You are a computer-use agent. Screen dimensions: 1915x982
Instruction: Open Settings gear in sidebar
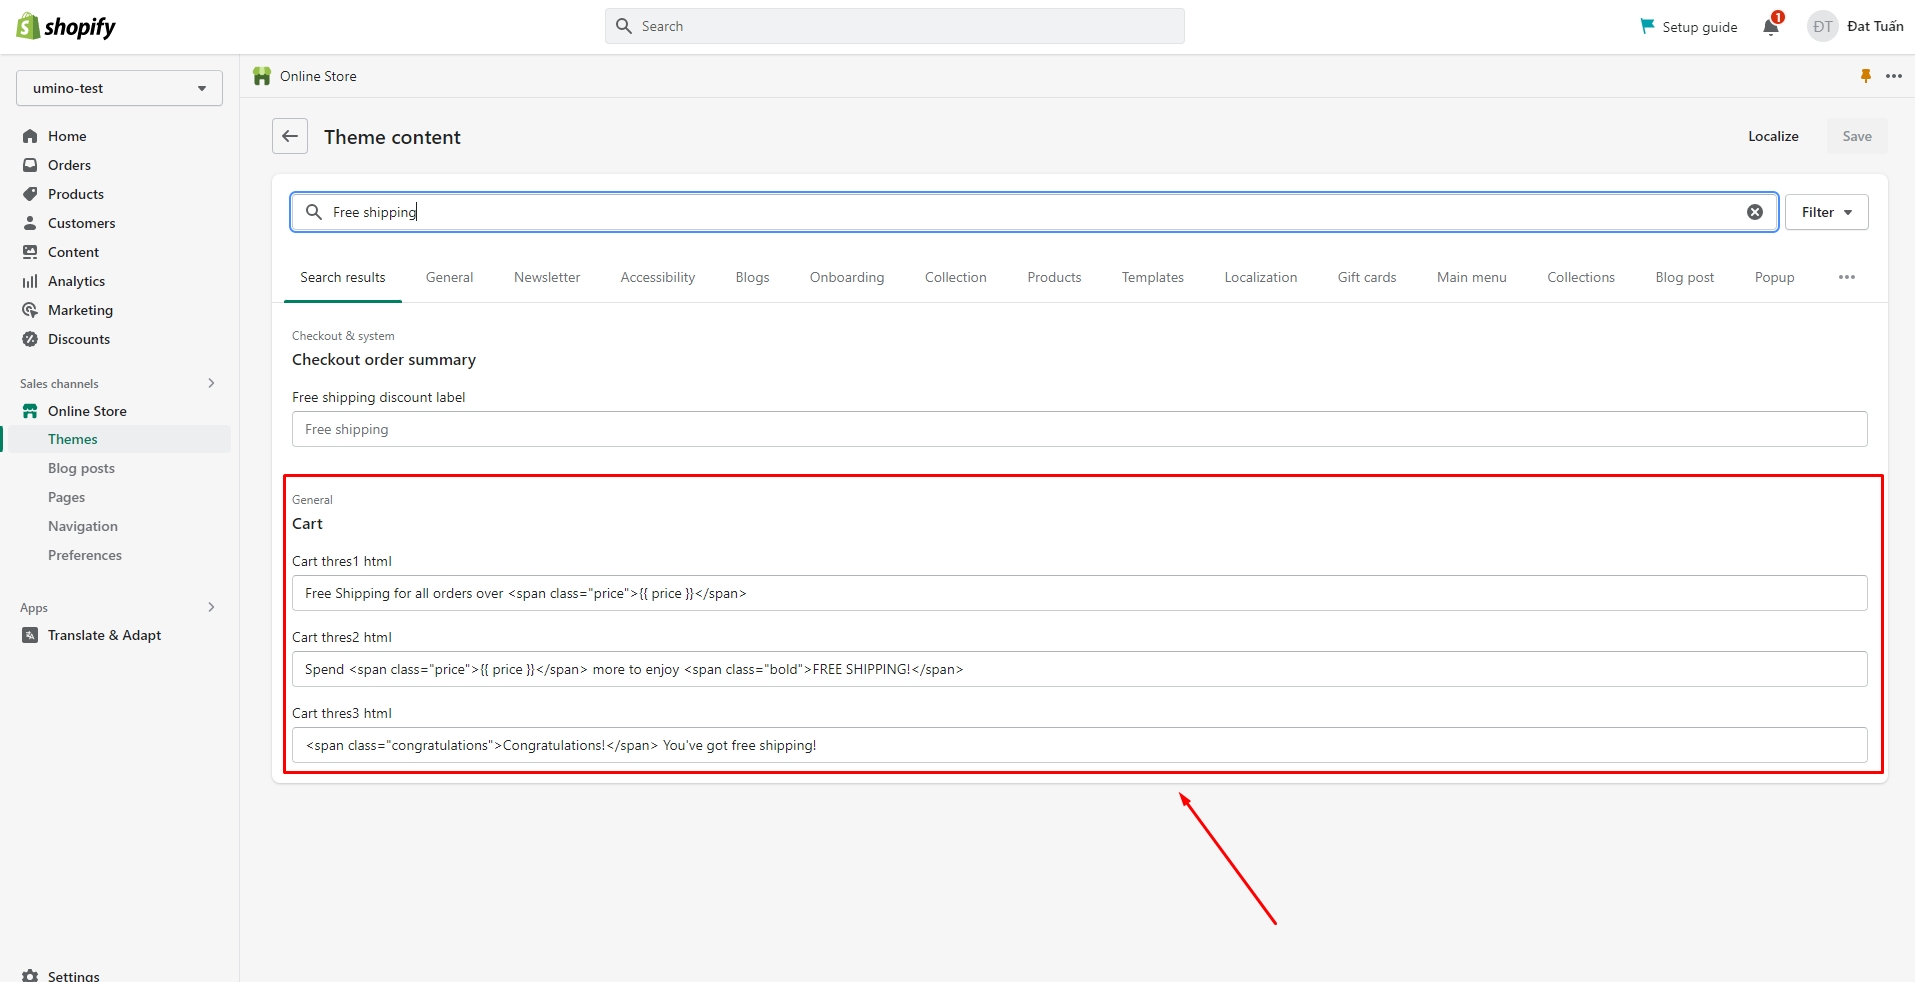pyautogui.click(x=31, y=975)
